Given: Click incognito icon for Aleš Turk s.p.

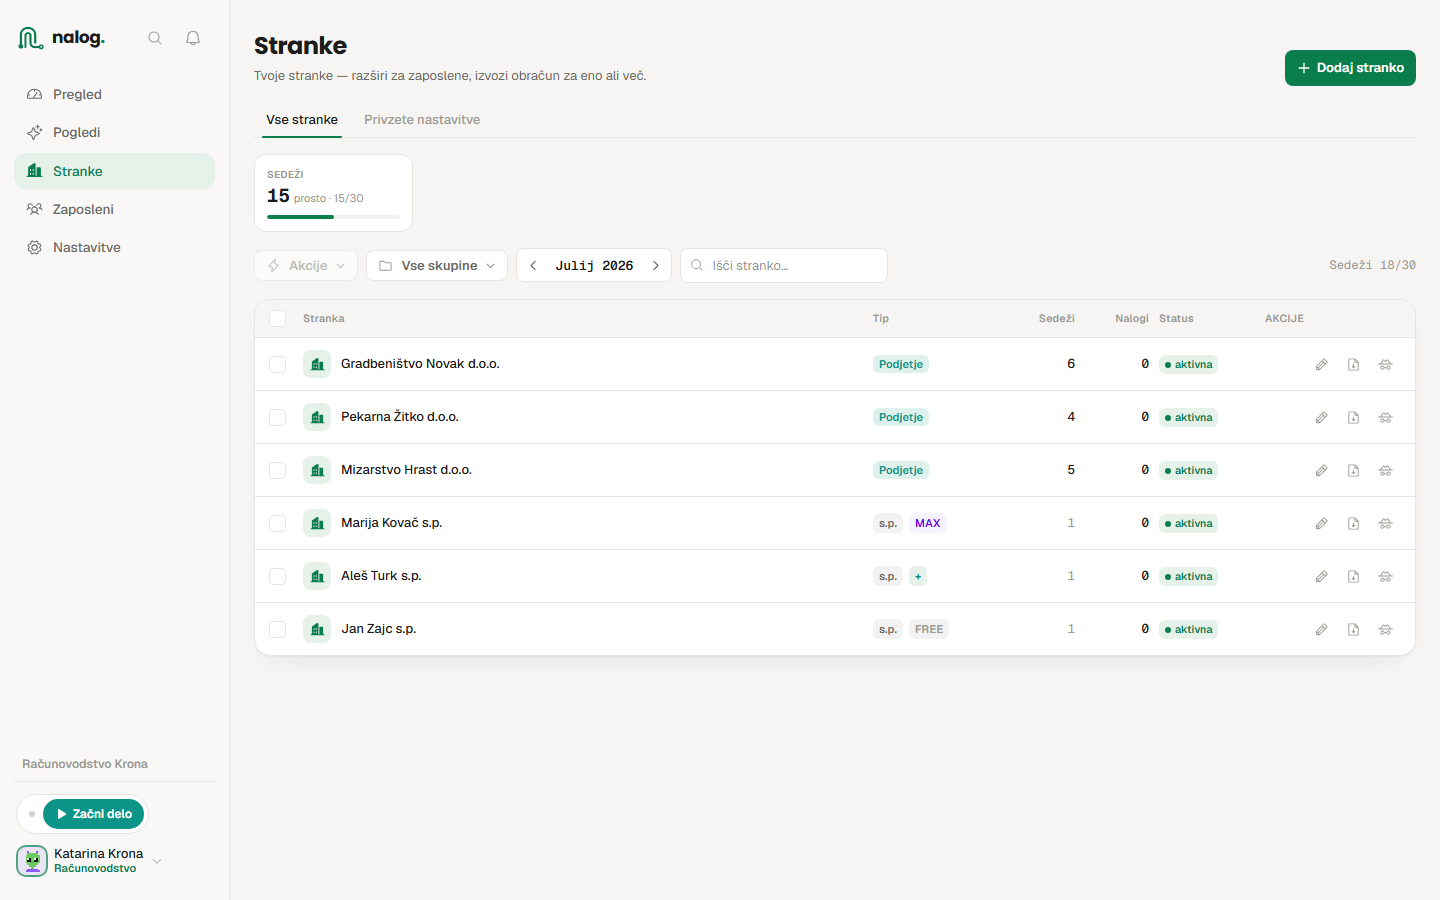Looking at the screenshot, I should [x=1385, y=577].
